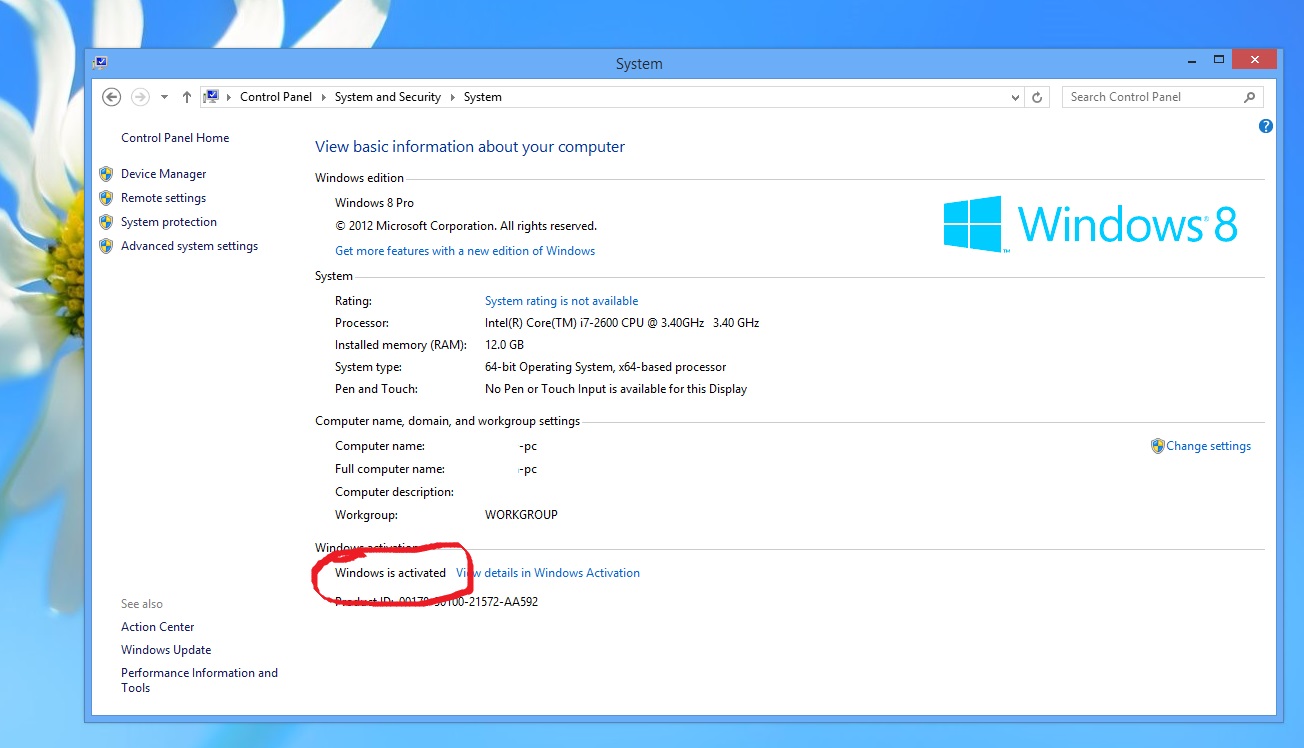Click the Intel Core i7-2600 processor text

coord(622,323)
